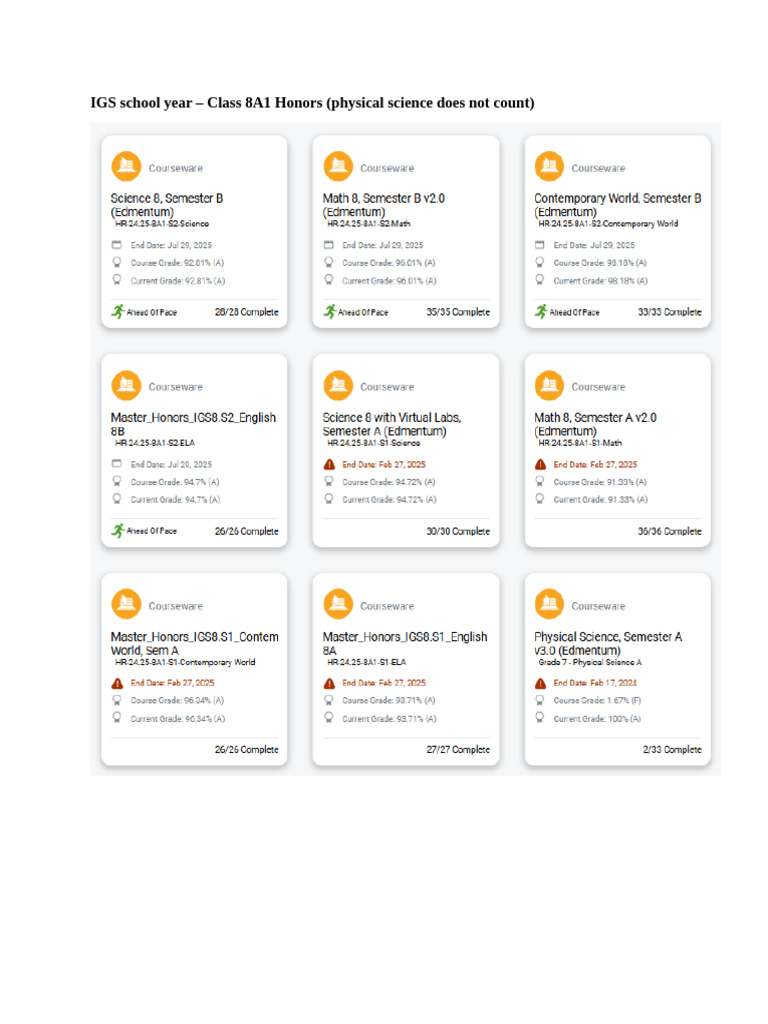Click the running-man Ahead Of Pace icon on Contemporary World, Semester B
Image resolution: width=768 pixels, height=1024 pixels.
(541, 312)
